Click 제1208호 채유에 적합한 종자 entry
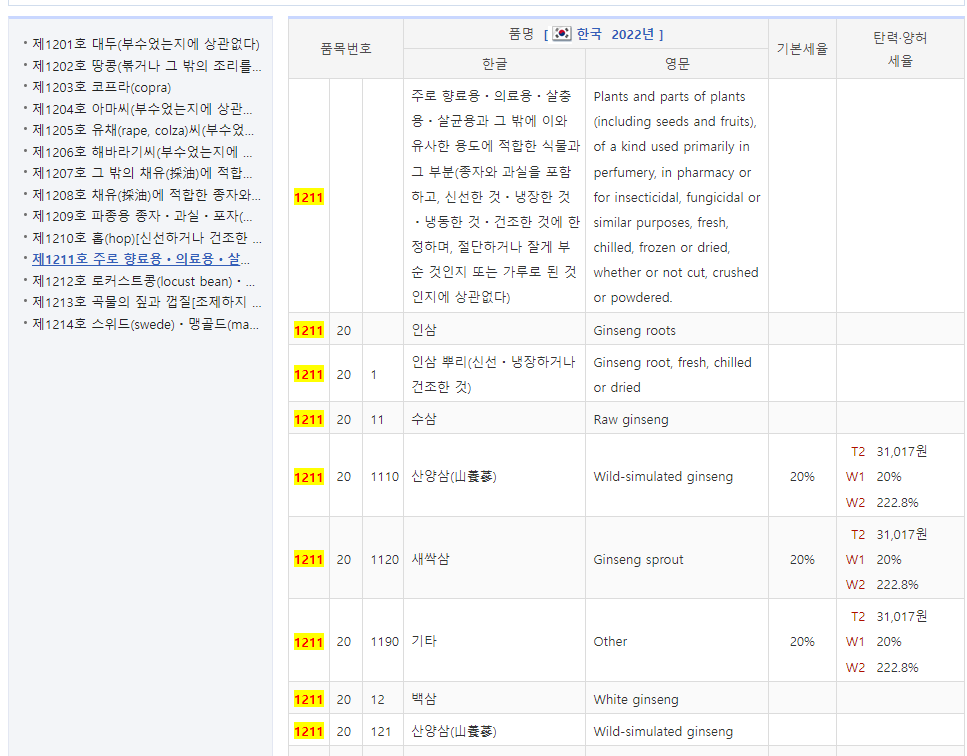This screenshot has width=967, height=756. 146,195
